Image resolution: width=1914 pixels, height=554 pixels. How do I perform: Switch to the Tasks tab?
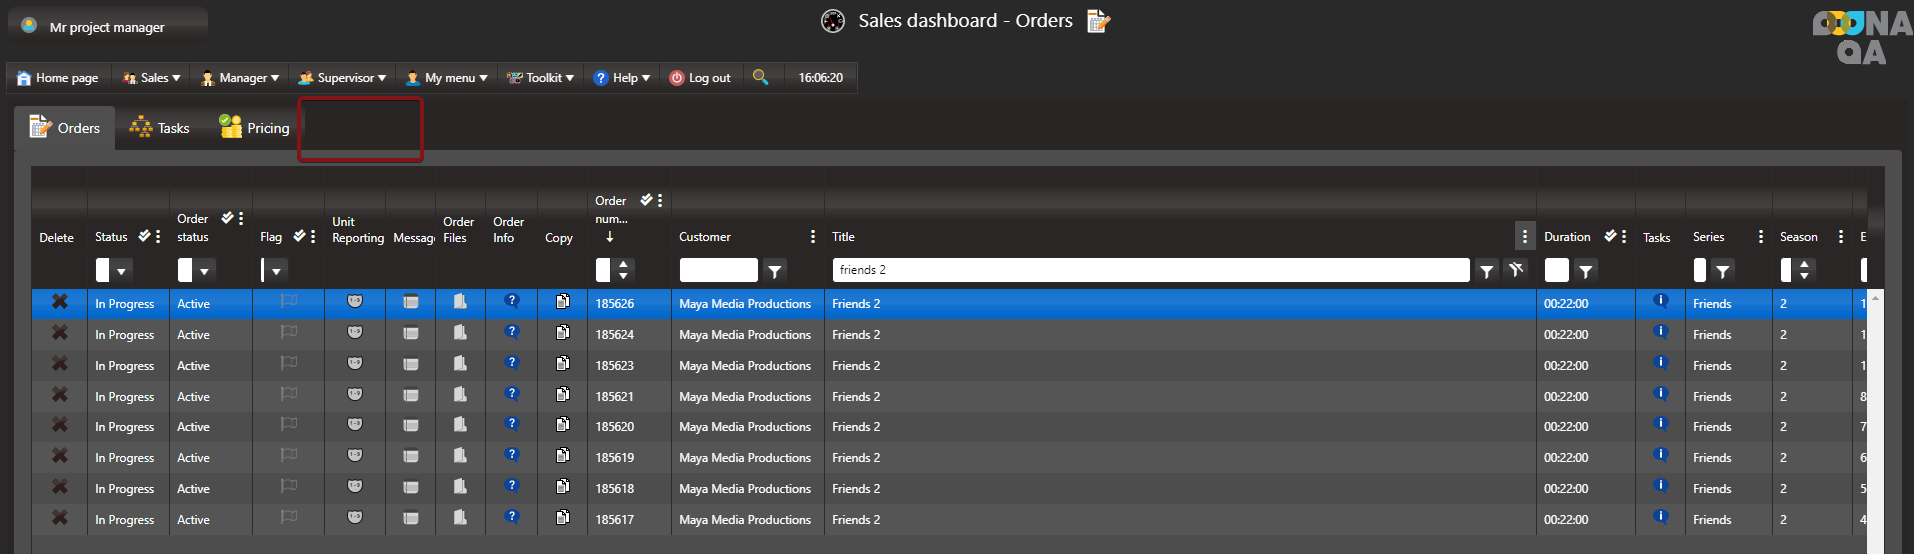160,128
